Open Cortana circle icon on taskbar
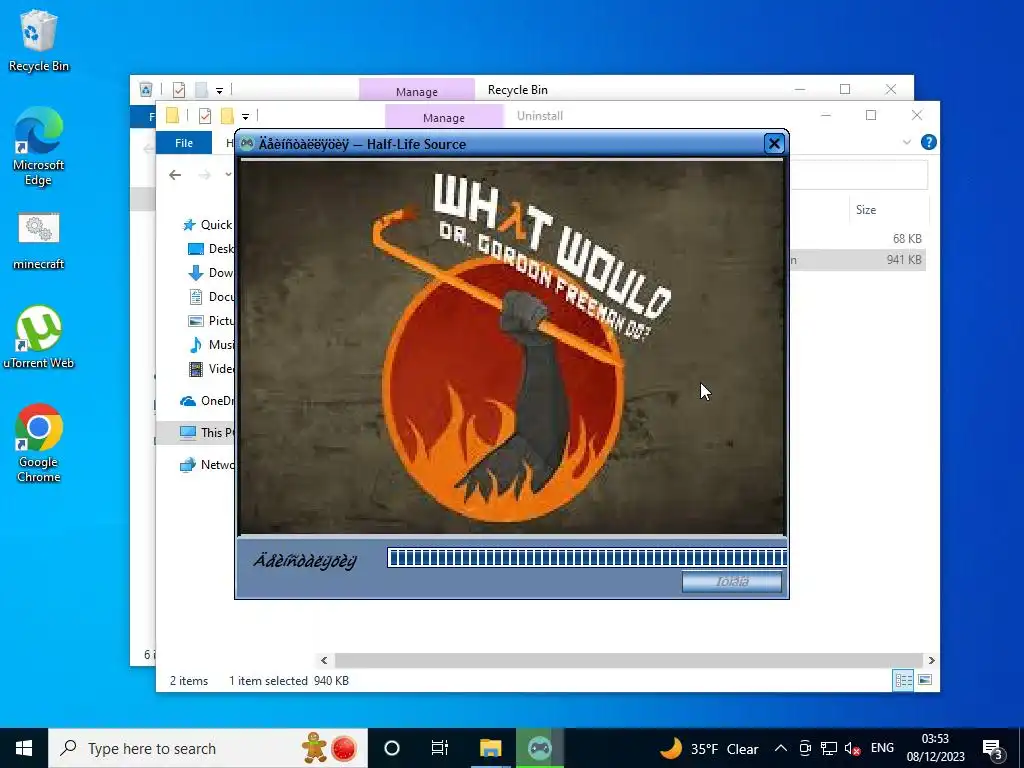 pyautogui.click(x=392, y=748)
